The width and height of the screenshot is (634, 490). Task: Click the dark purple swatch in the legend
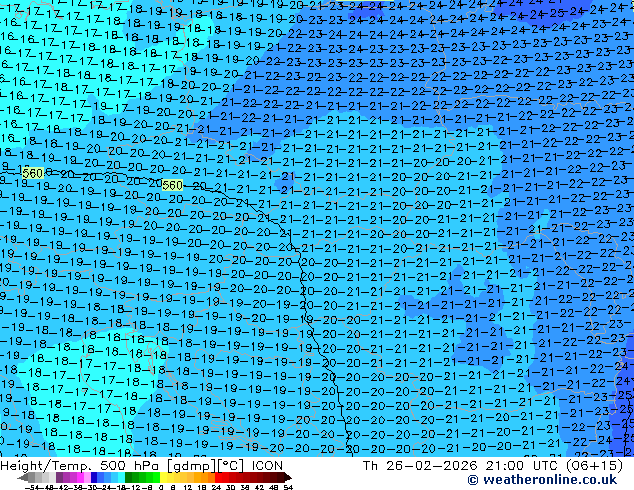coord(59,478)
